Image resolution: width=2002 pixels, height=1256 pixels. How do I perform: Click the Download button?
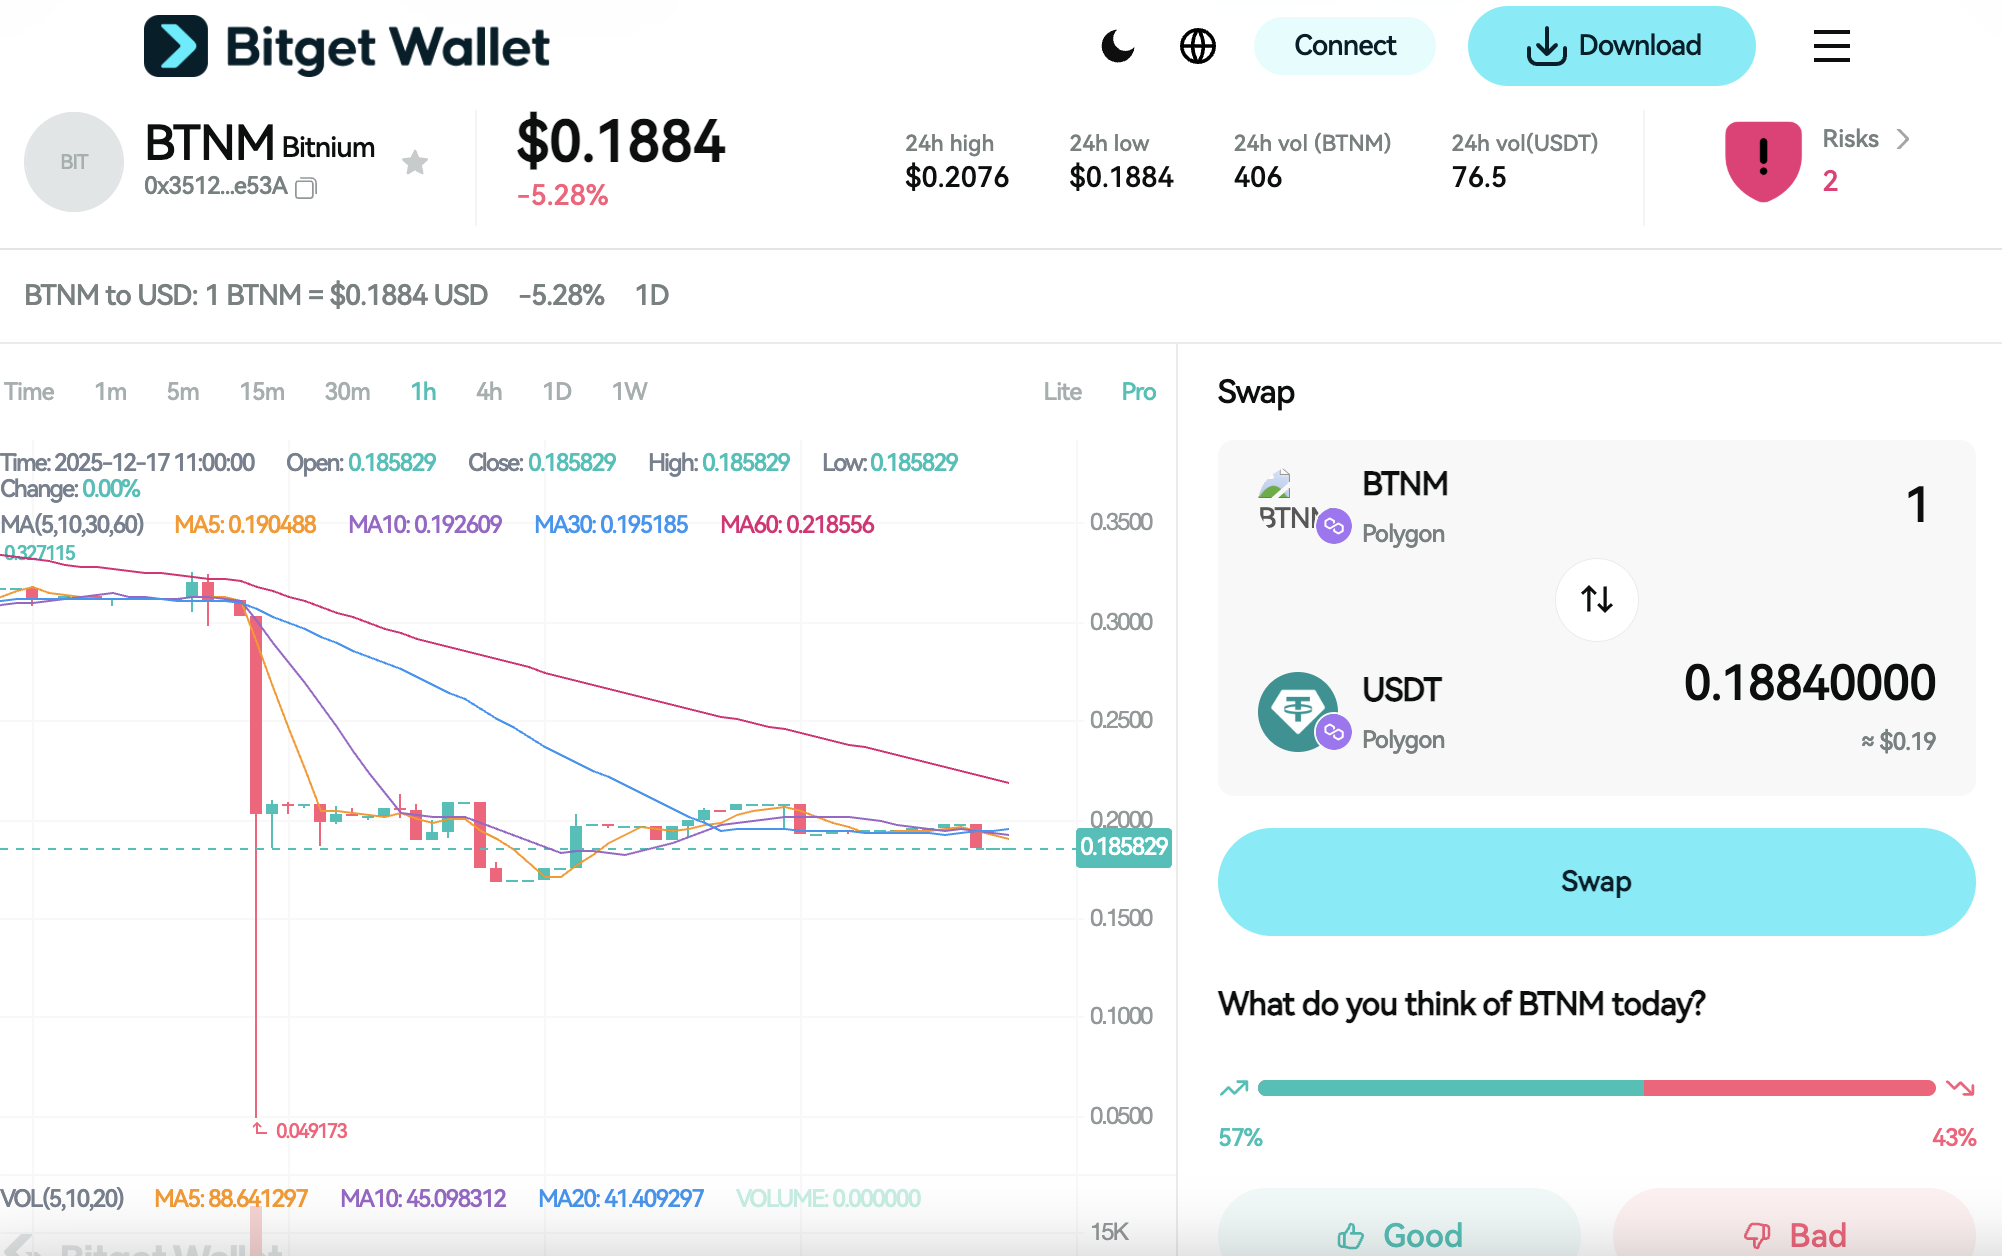(x=1611, y=46)
